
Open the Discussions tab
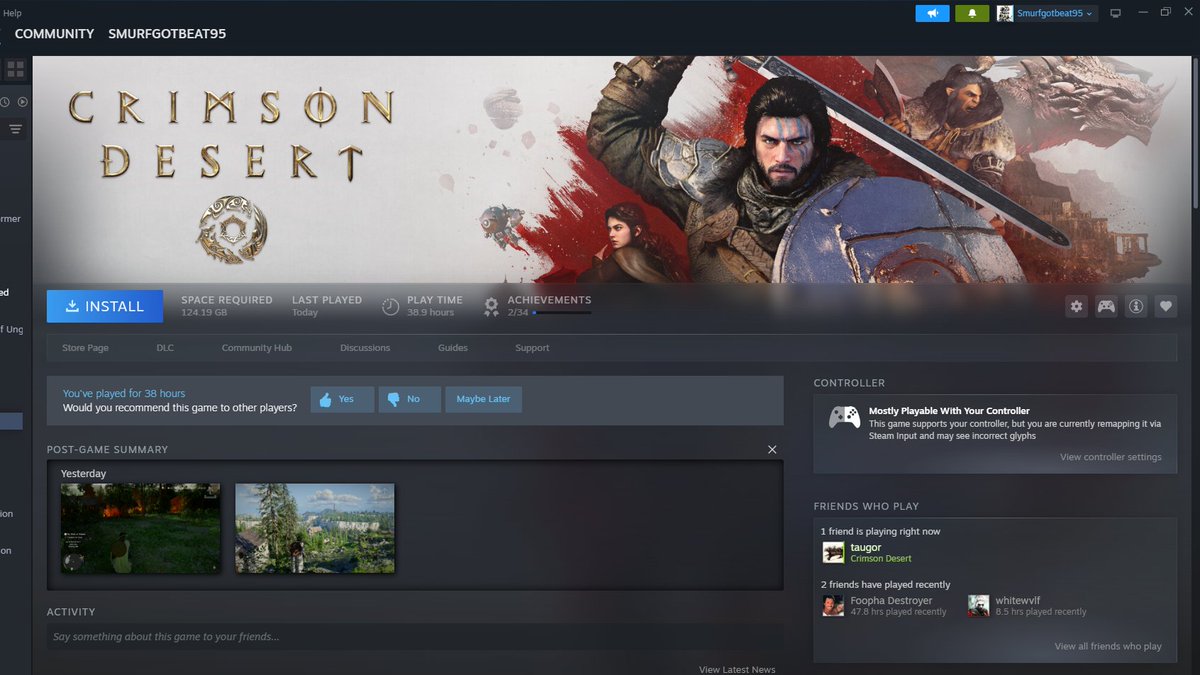pos(365,348)
